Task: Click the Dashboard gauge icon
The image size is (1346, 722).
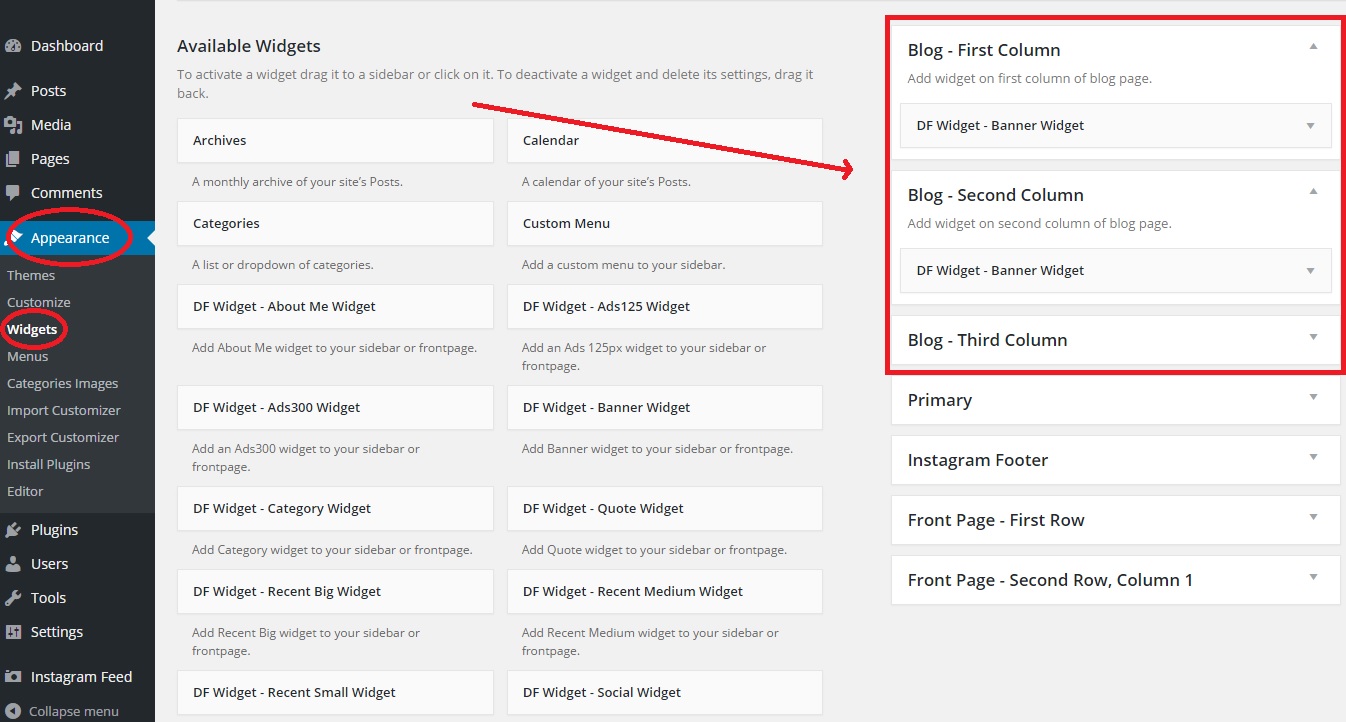Action: point(13,46)
